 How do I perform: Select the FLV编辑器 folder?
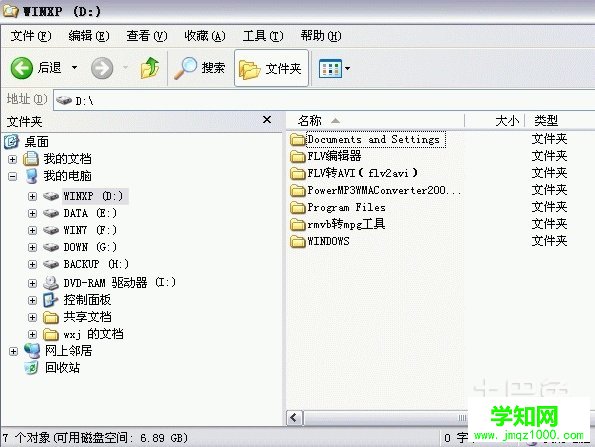[x=334, y=156]
